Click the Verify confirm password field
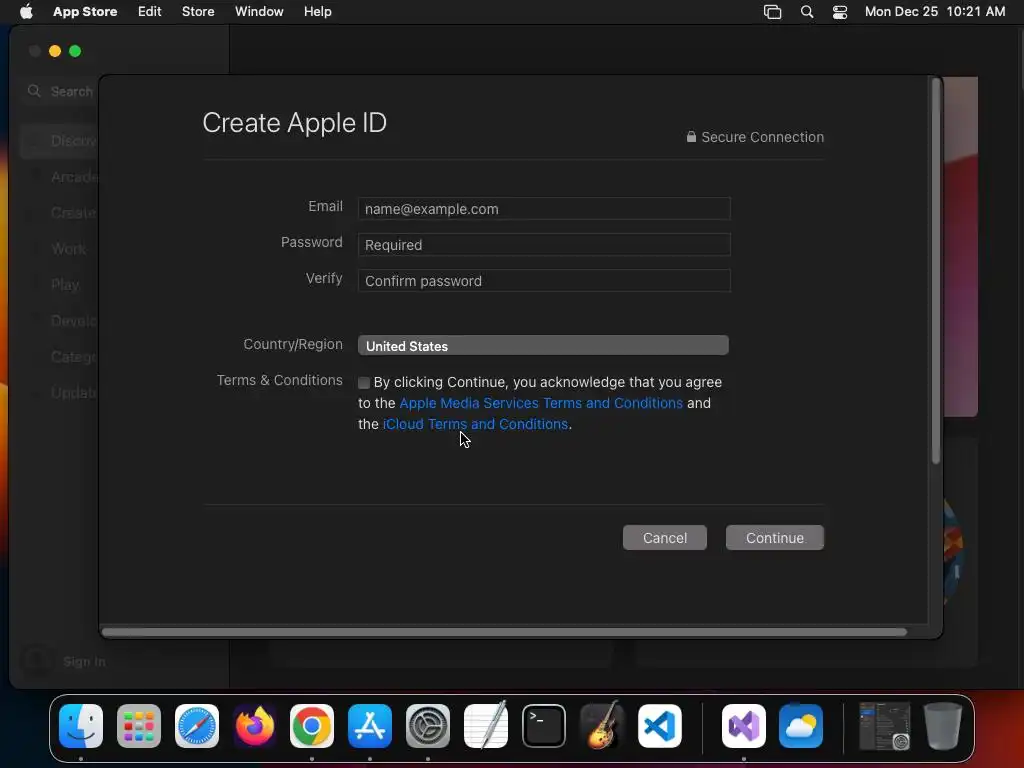Screen dimensions: 1024x768 pyautogui.click(x=544, y=281)
